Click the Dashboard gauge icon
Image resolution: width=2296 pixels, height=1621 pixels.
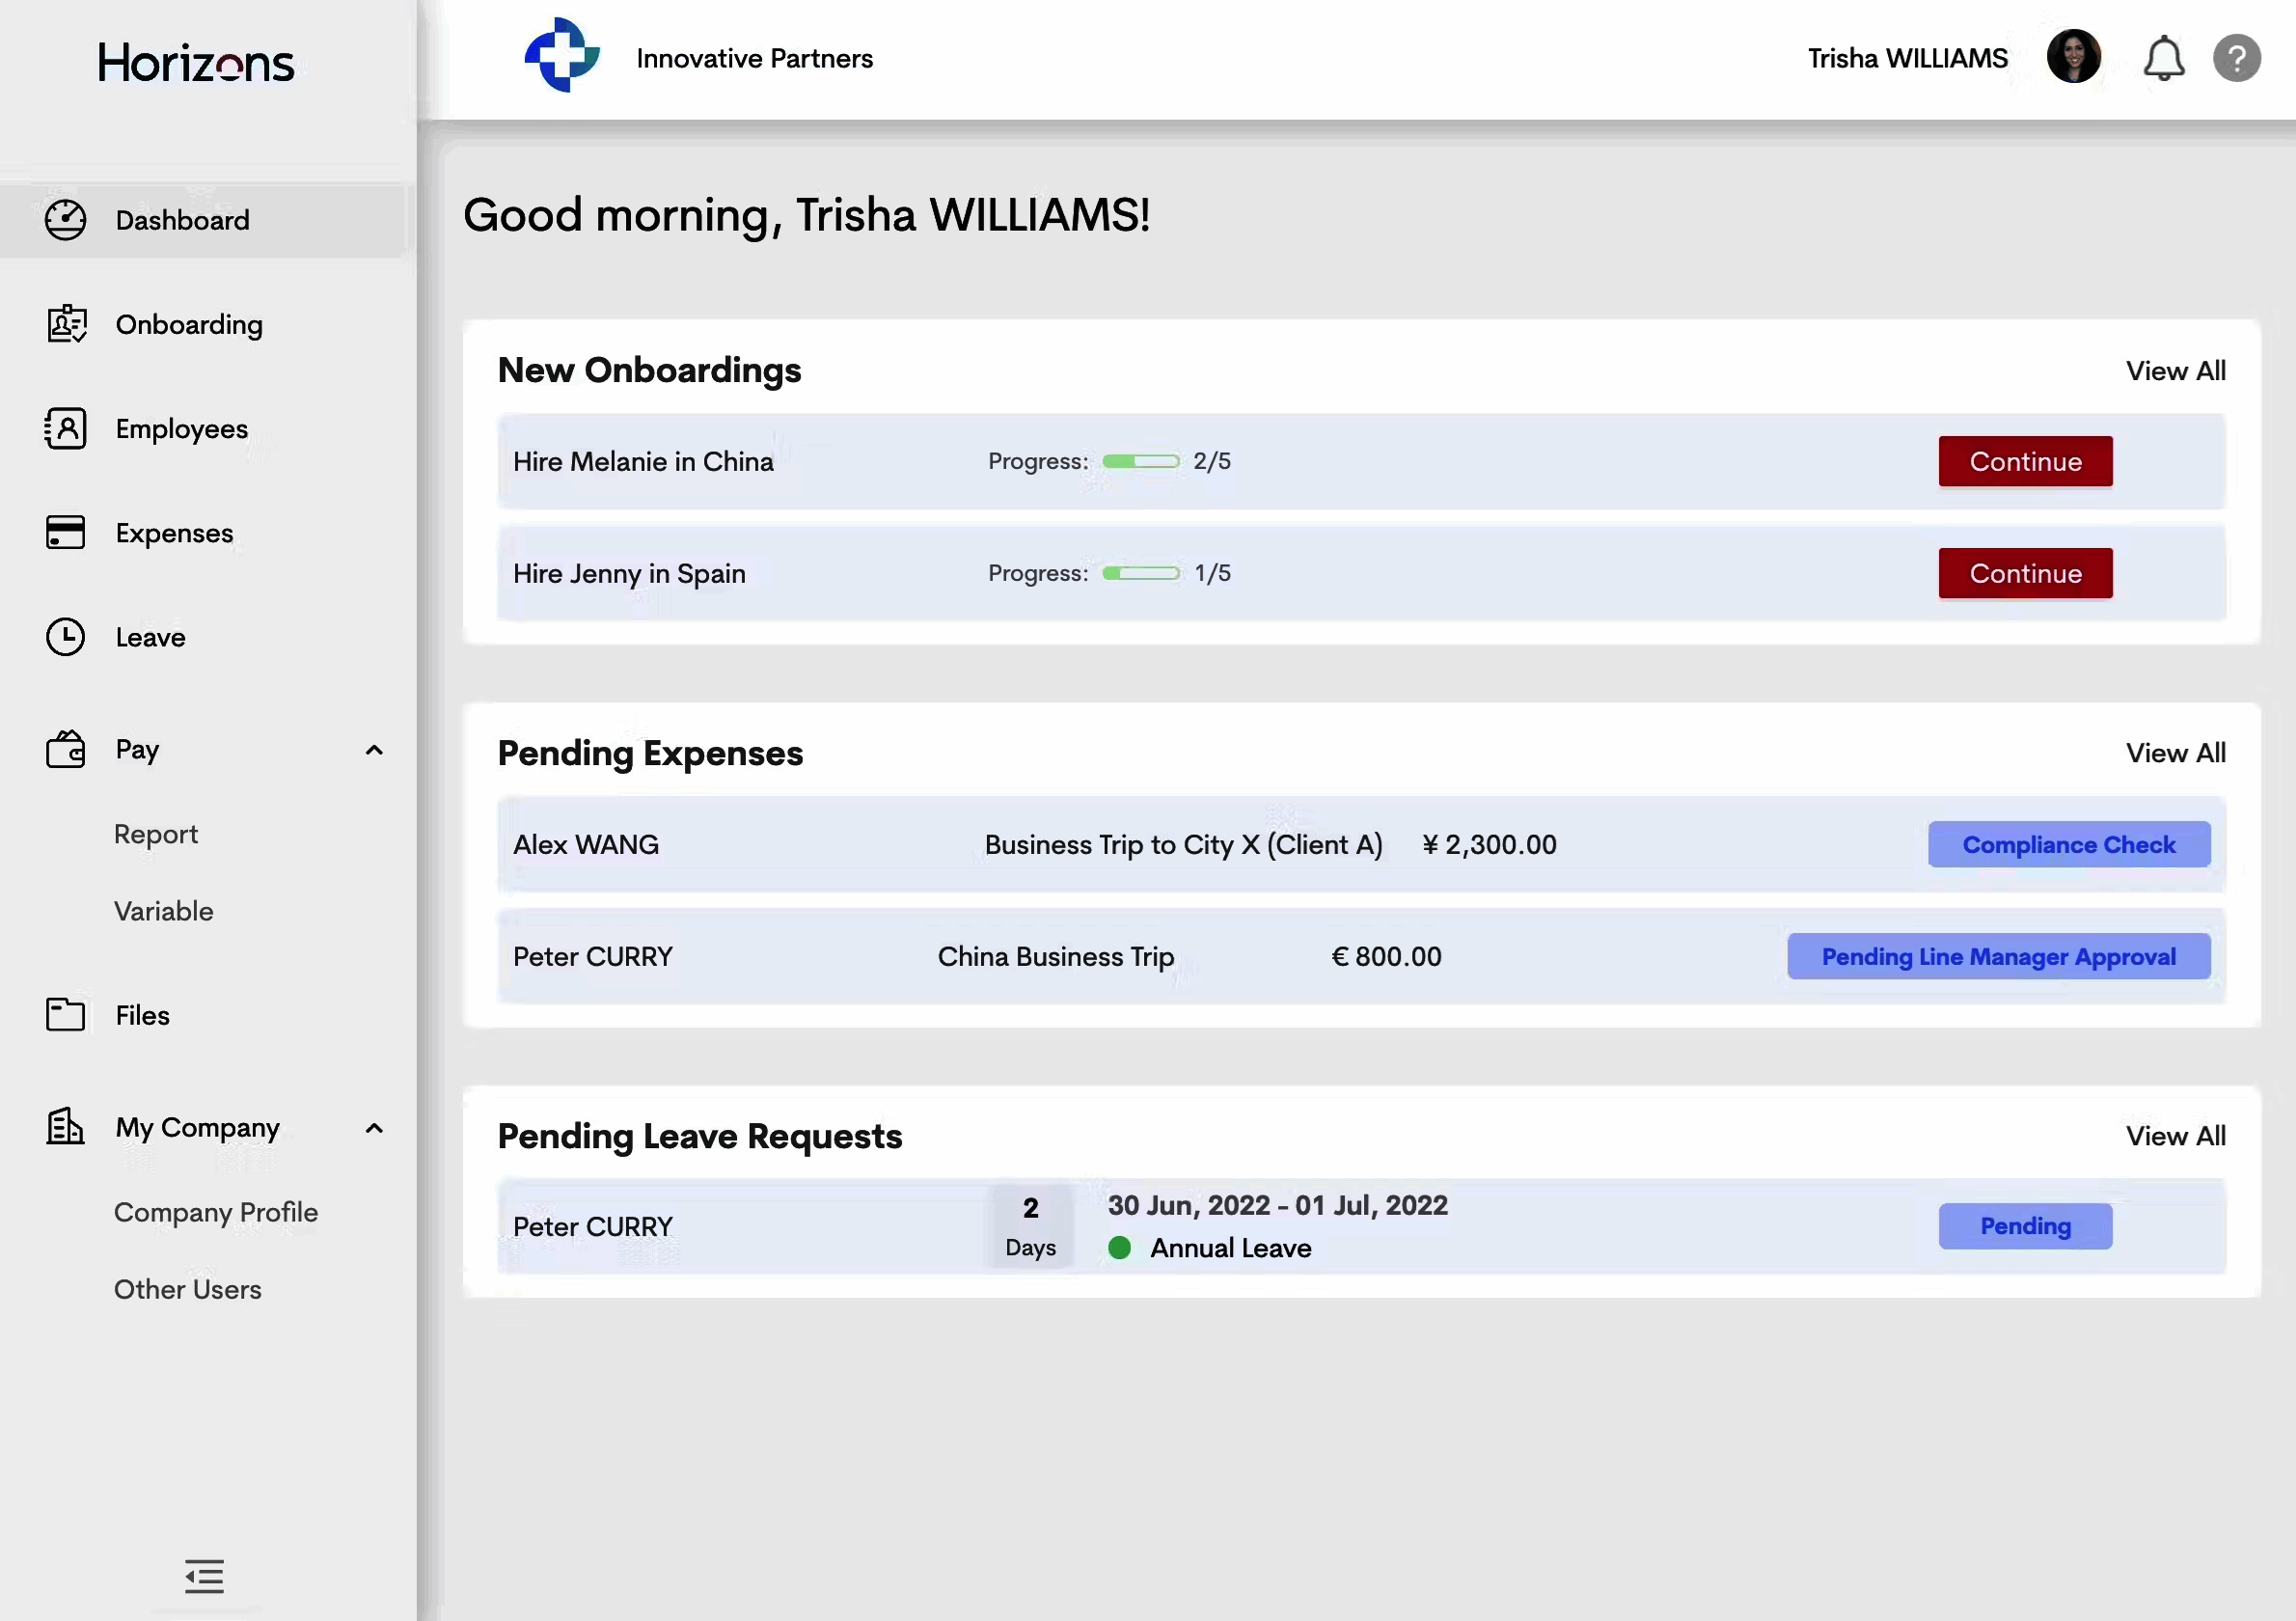pyautogui.click(x=66, y=220)
